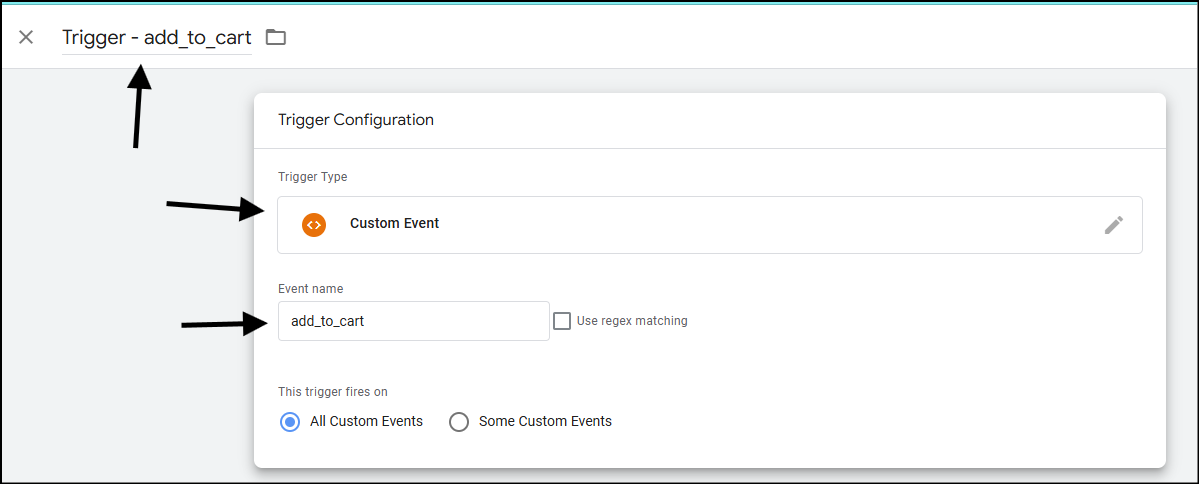Click the Trigger Type label
This screenshot has height=484, width=1199.
click(313, 177)
